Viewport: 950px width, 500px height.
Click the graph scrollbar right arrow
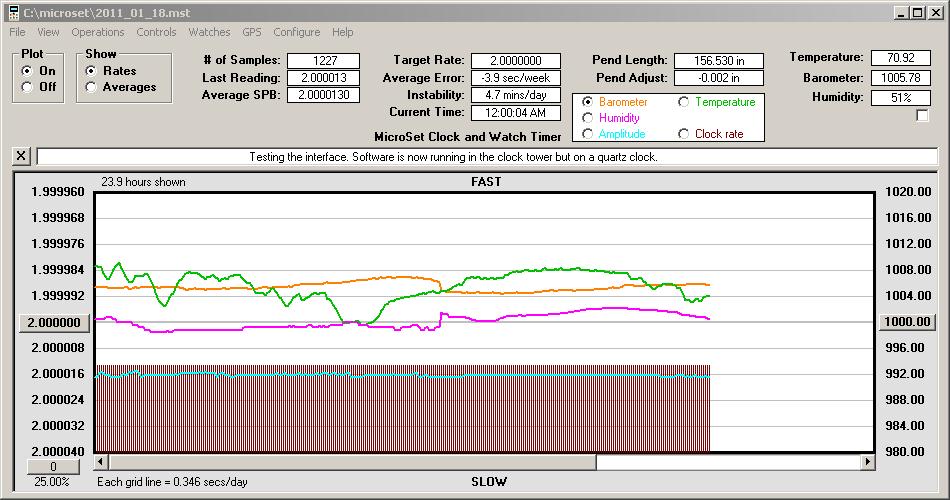(868, 462)
